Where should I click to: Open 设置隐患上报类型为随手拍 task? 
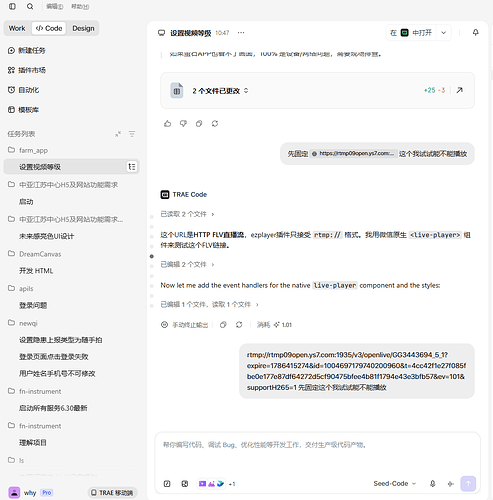pyautogui.click(x=61, y=340)
